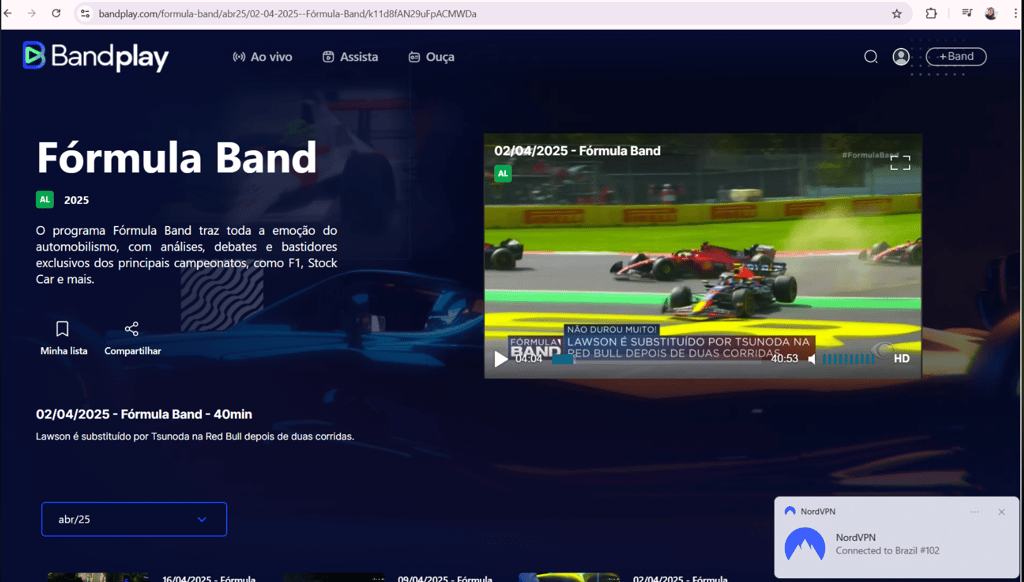Click the +Band button
1024x582 pixels.
tap(956, 57)
